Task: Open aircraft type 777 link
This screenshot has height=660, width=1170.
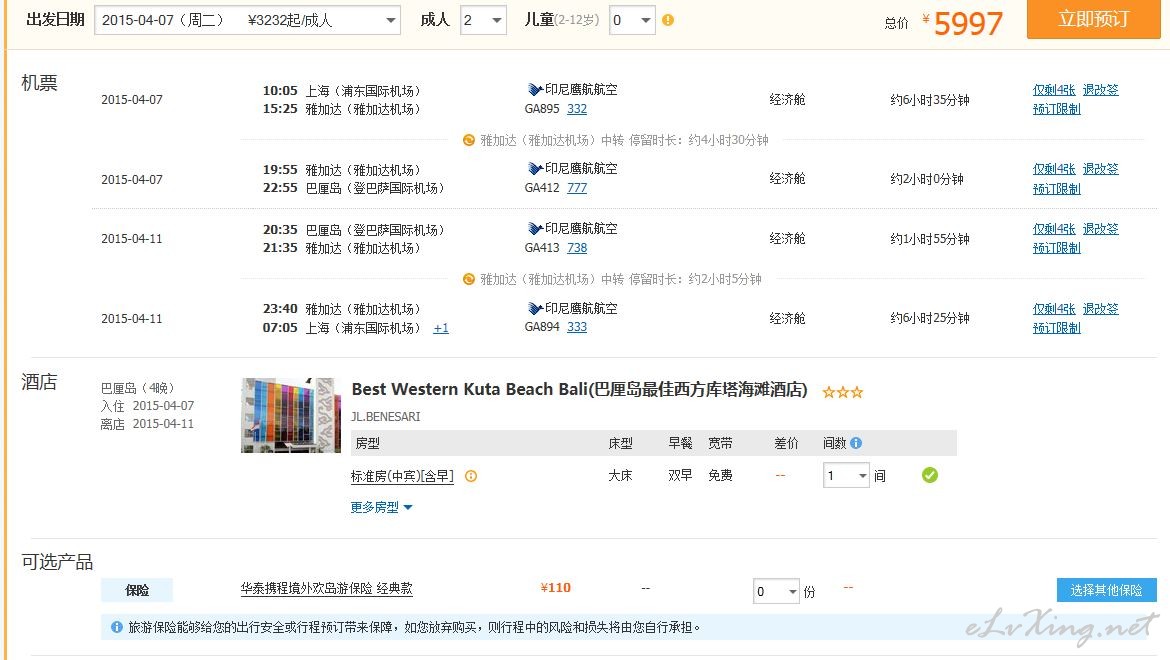Action: tap(577, 188)
